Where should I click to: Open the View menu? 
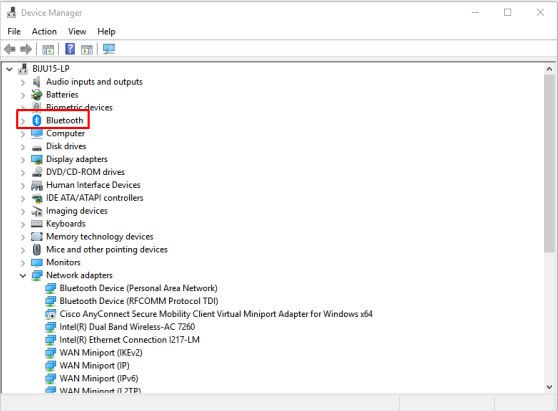click(77, 32)
